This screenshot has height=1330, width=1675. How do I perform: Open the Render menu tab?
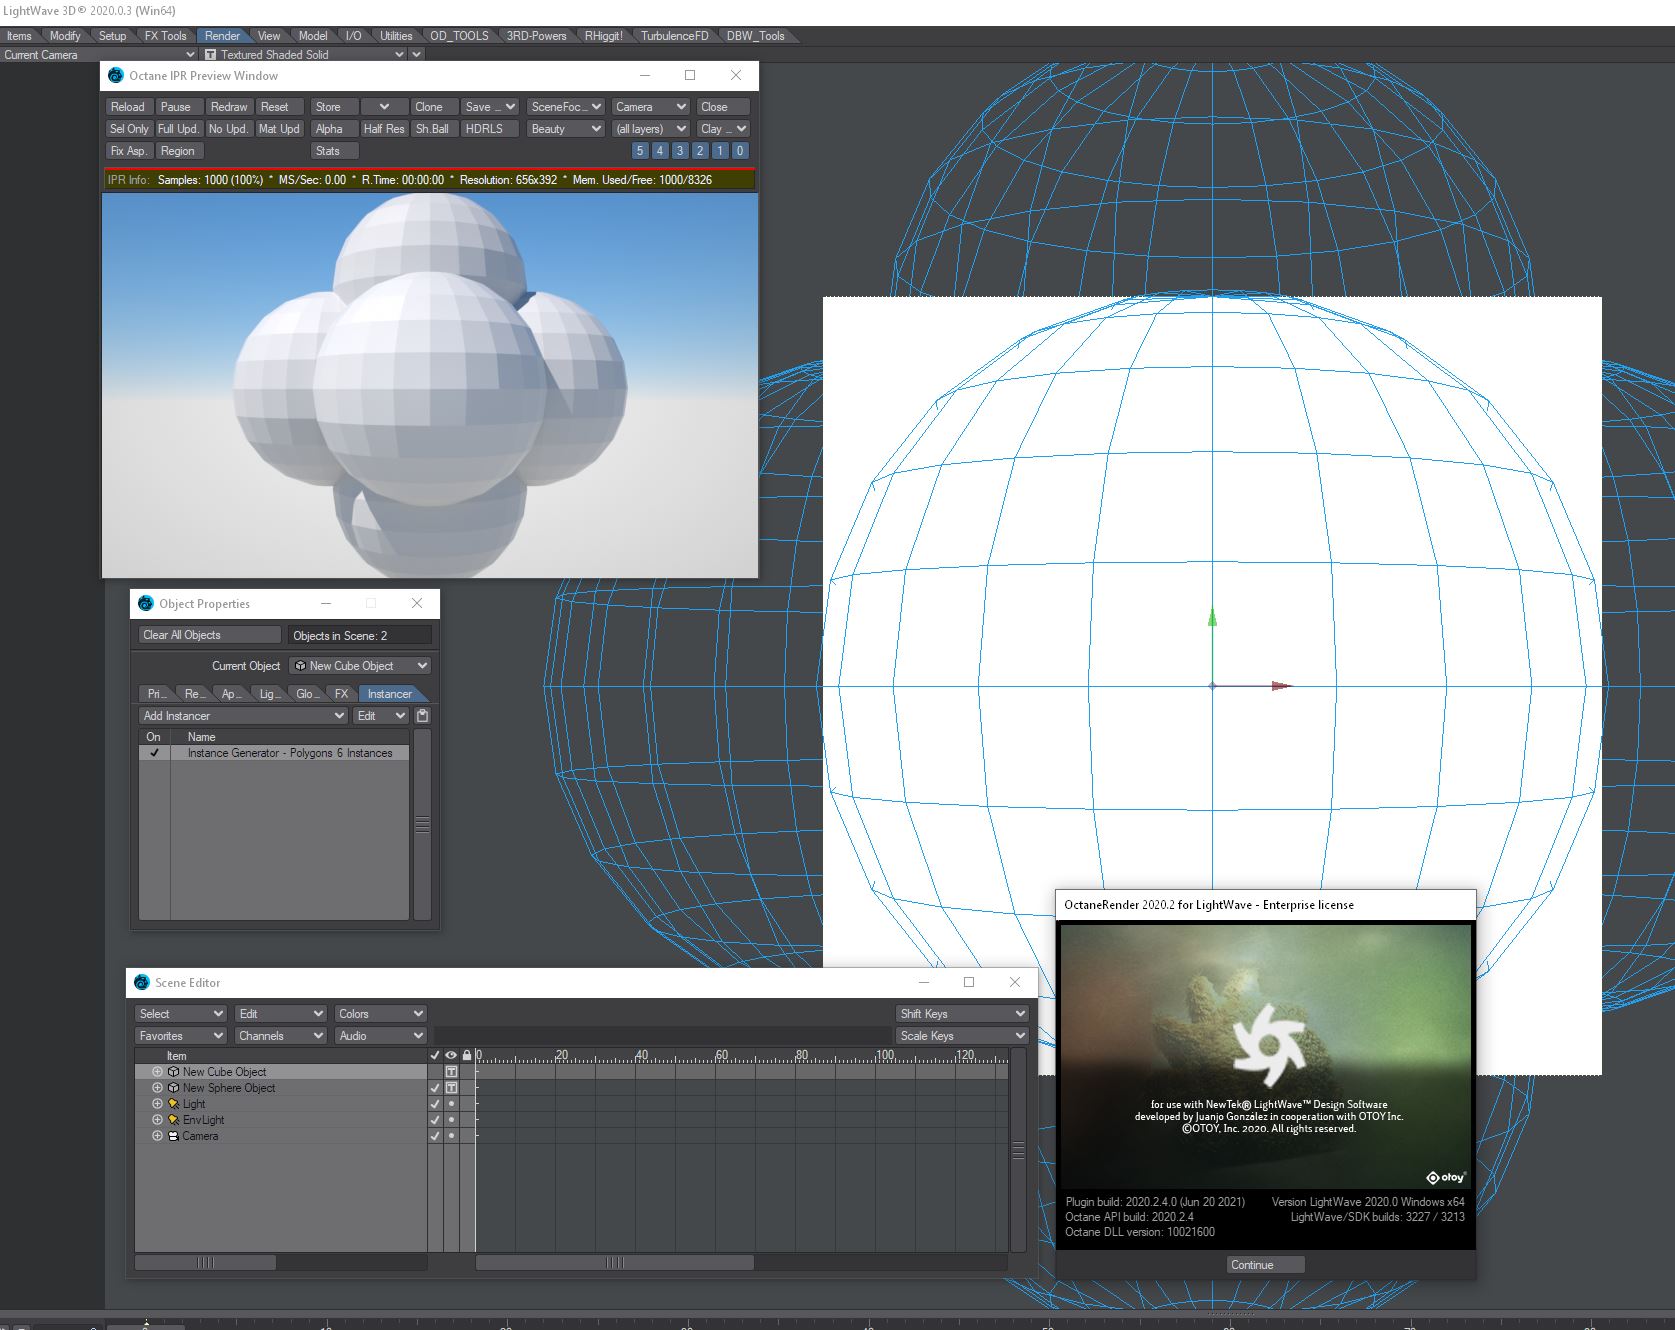point(222,36)
